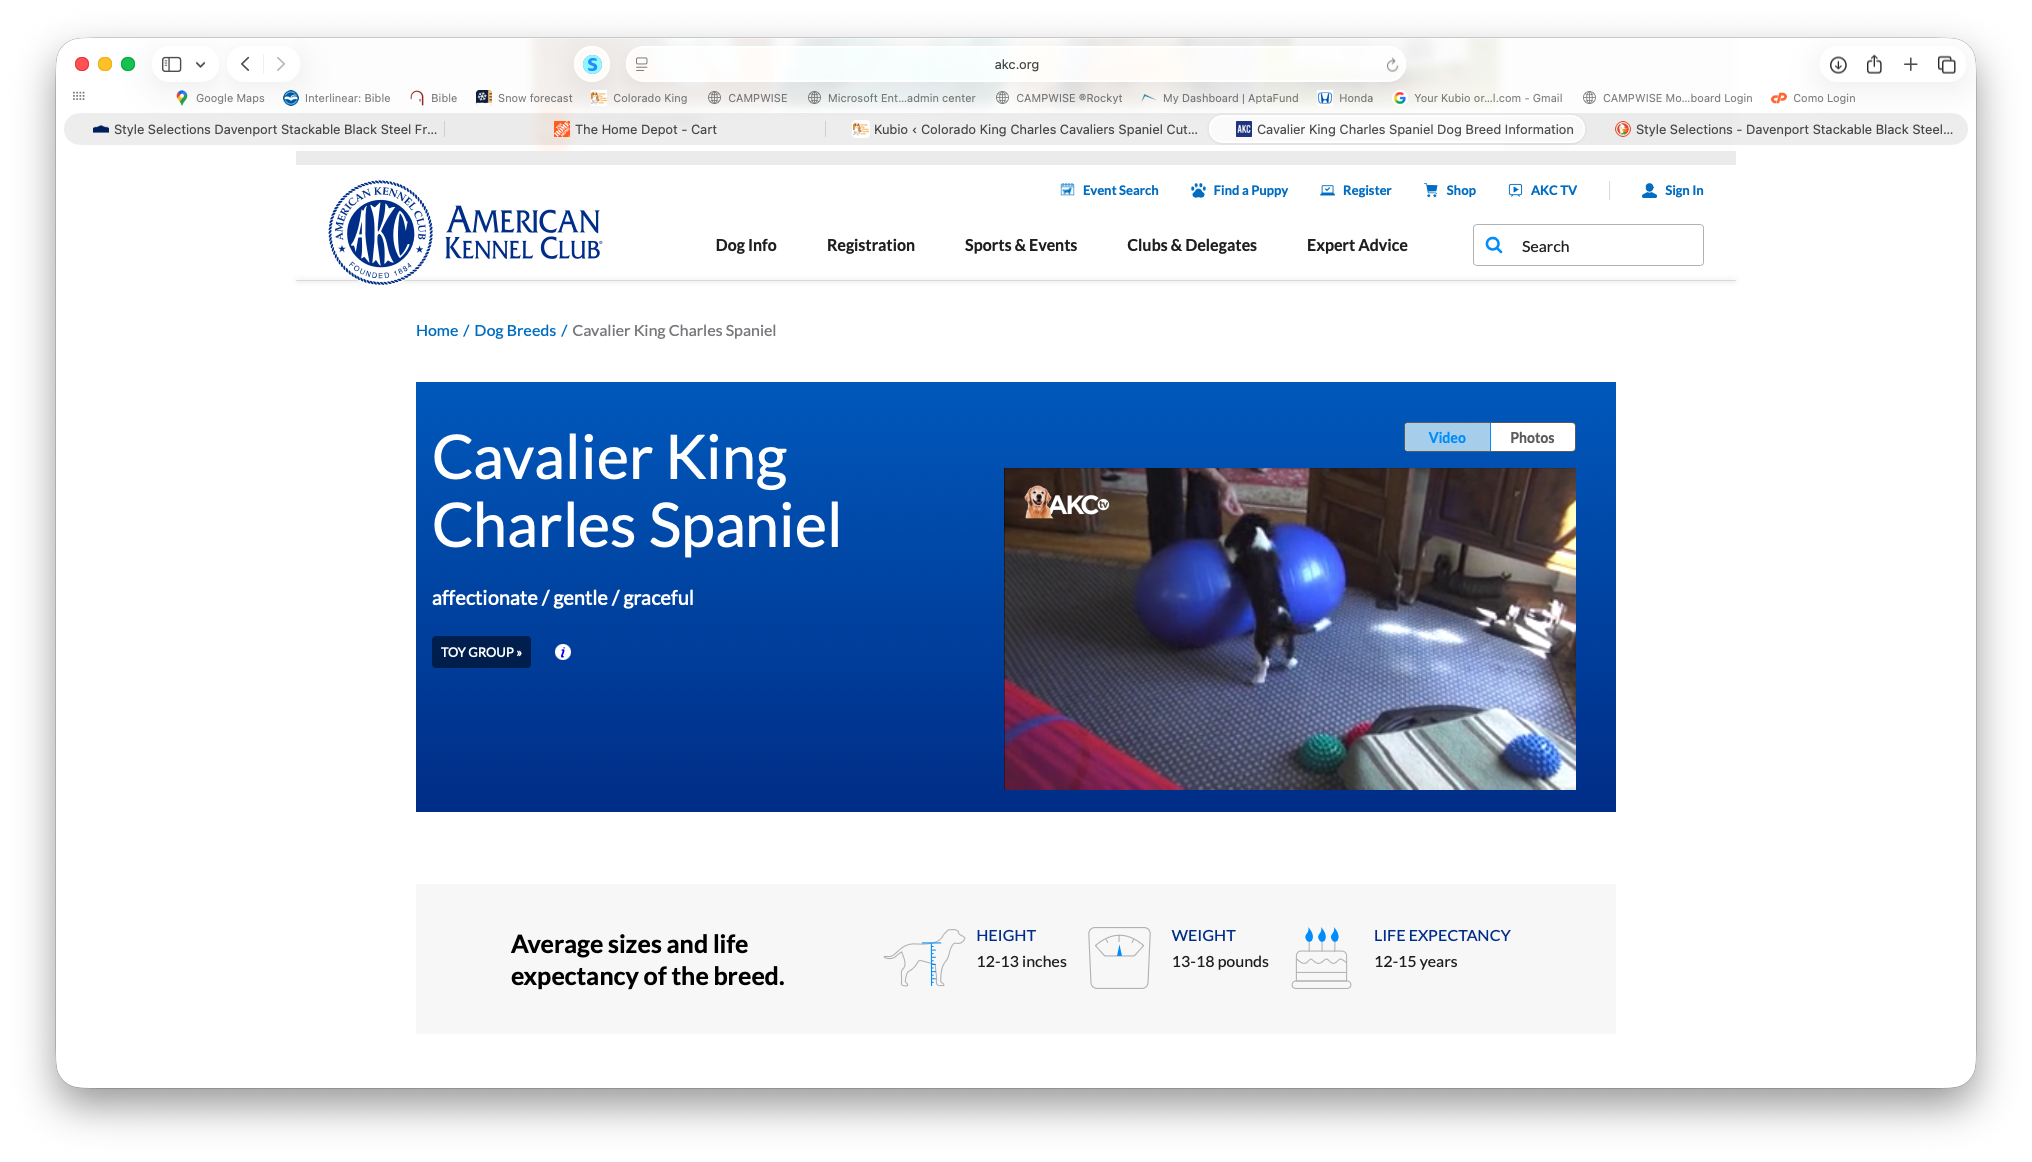Expand the Dog Info menu

point(745,245)
